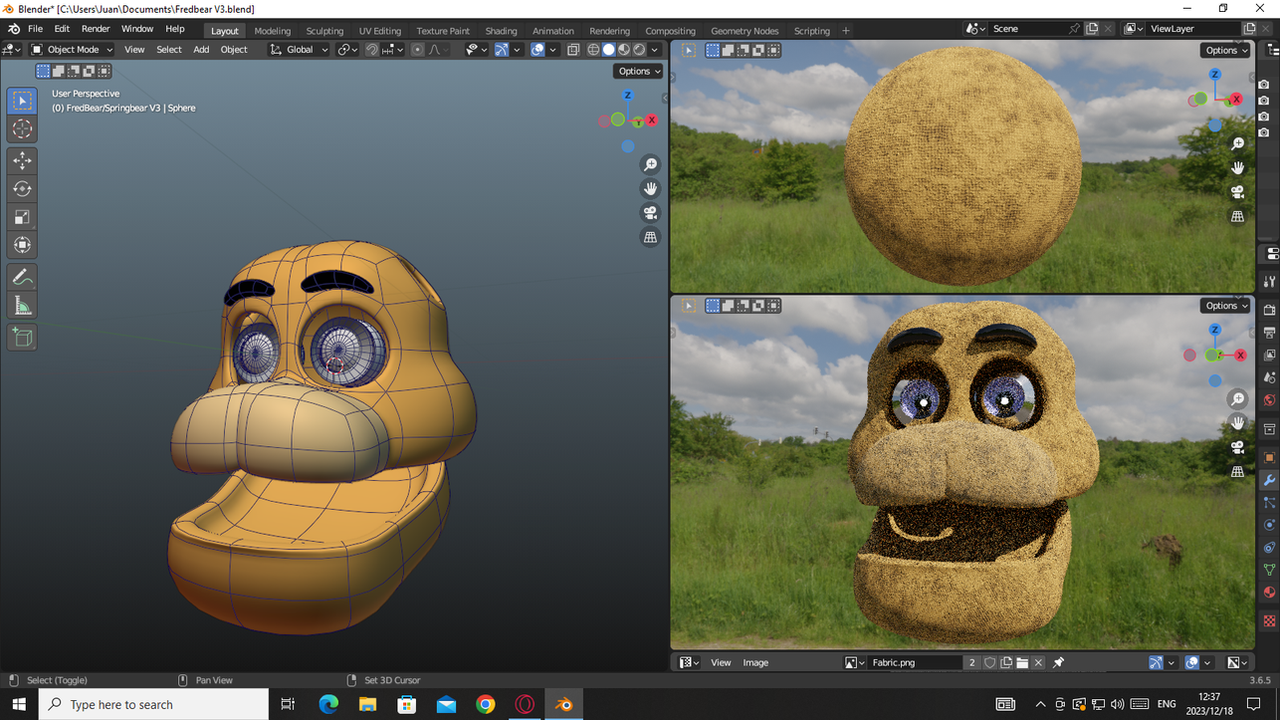Select the 3D Cursor tool
Image resolution: width=1280 pixels, height=720 pixels.
22,129
